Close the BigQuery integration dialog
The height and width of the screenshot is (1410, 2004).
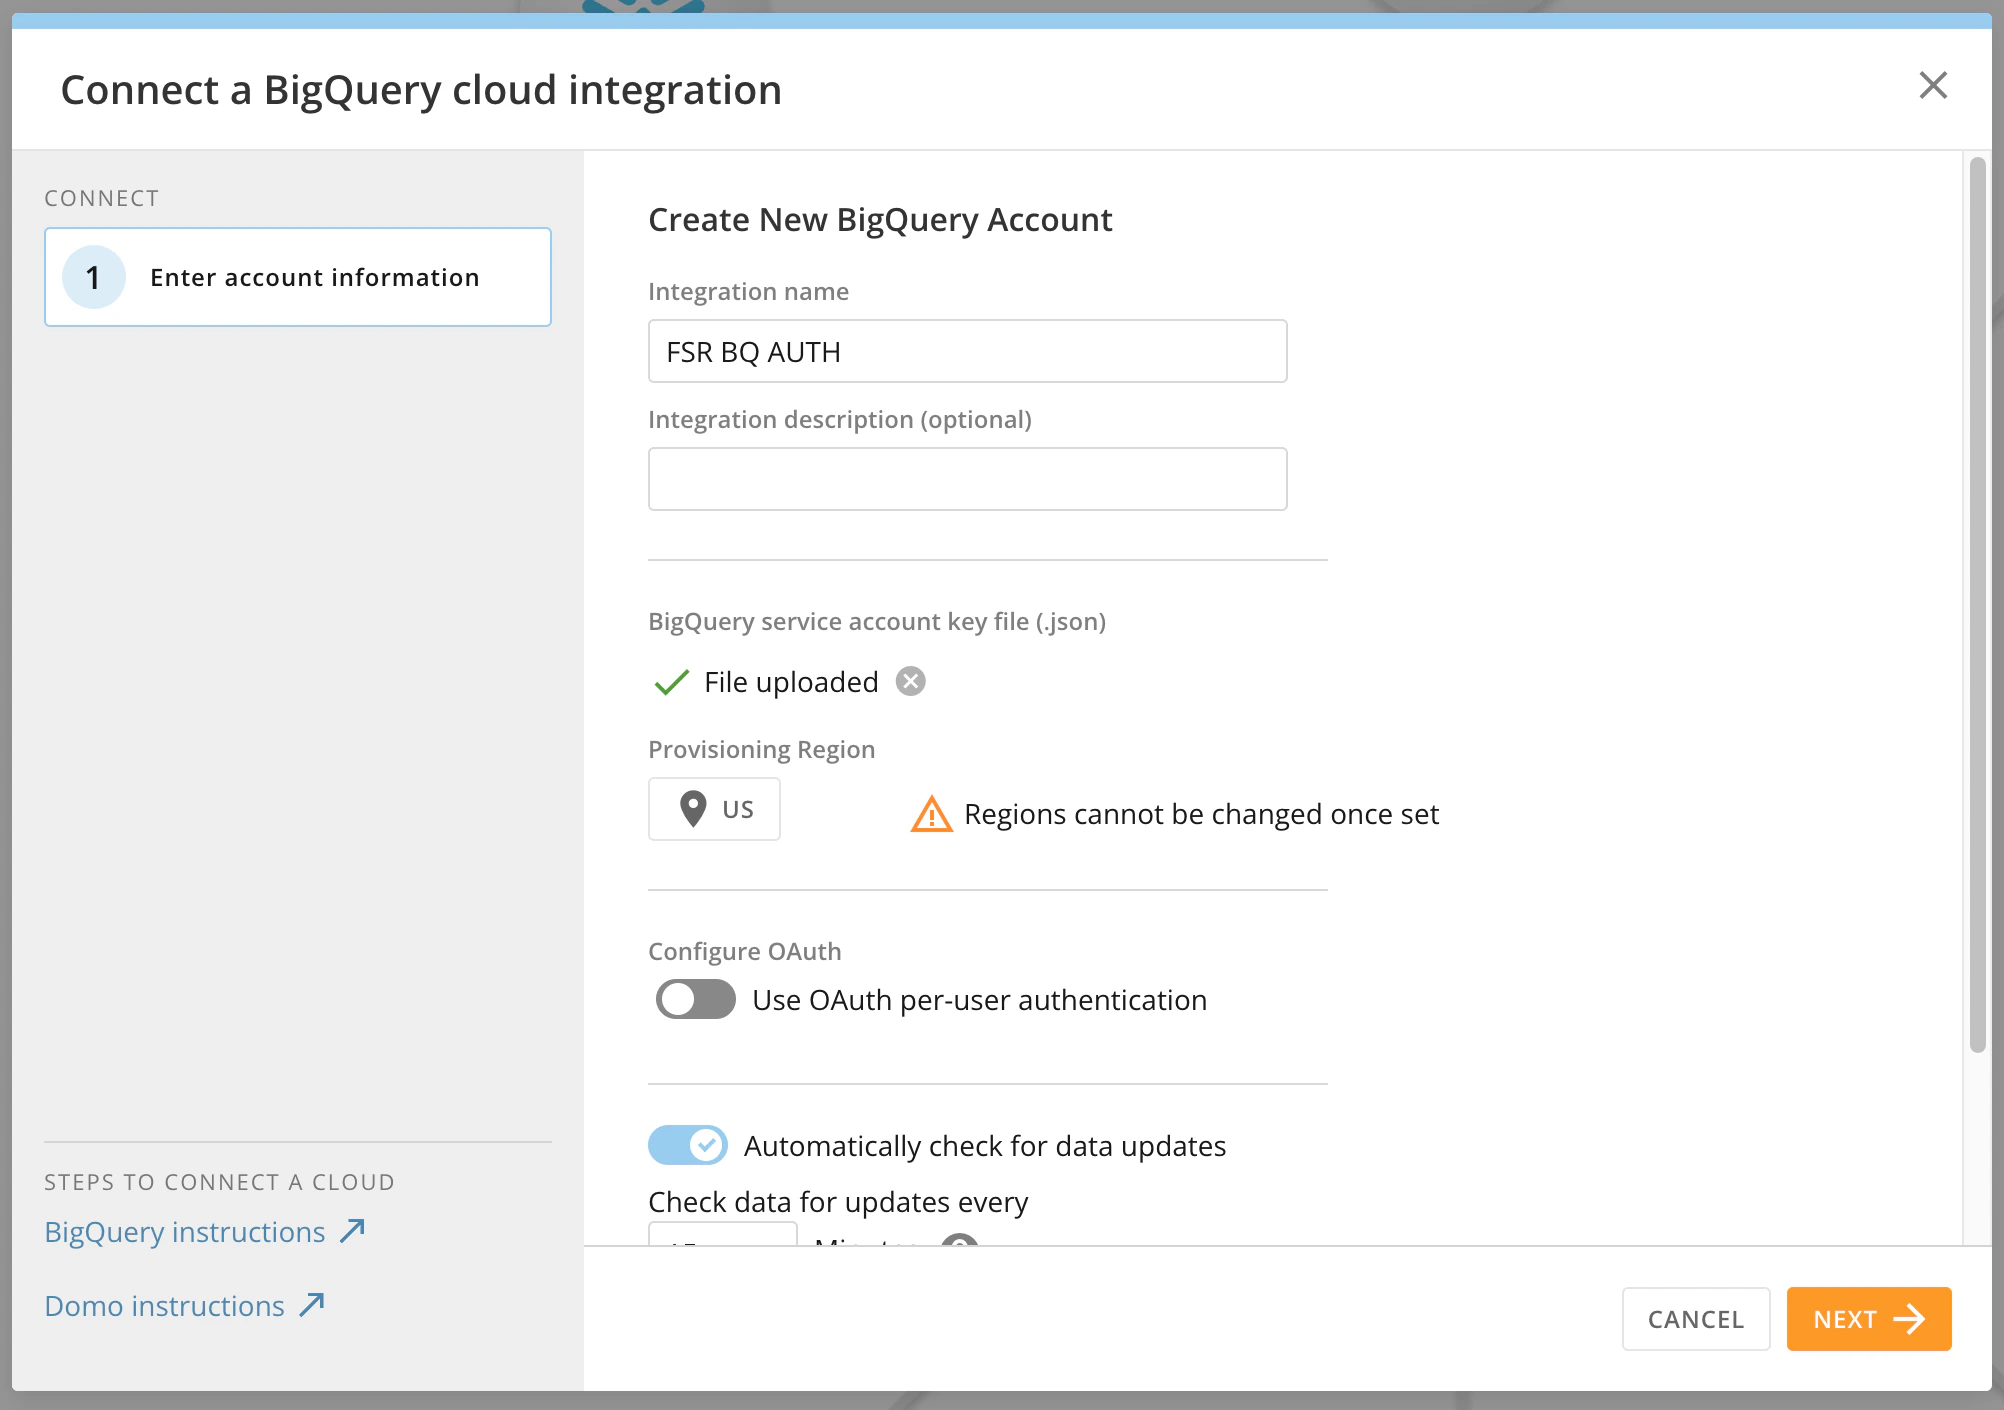pos(1933,86)
